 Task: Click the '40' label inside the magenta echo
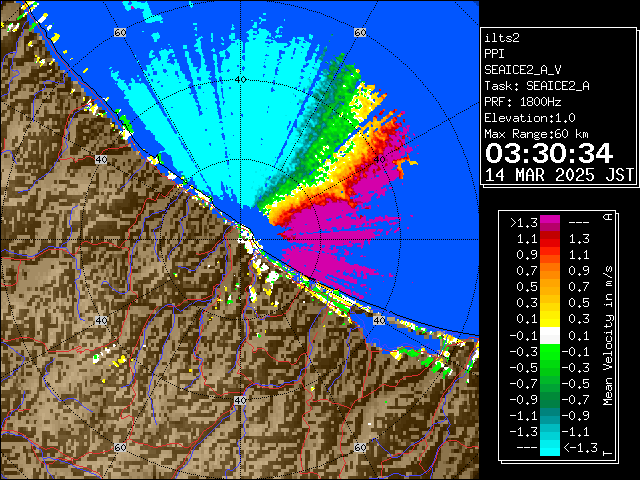coord(379,160)
